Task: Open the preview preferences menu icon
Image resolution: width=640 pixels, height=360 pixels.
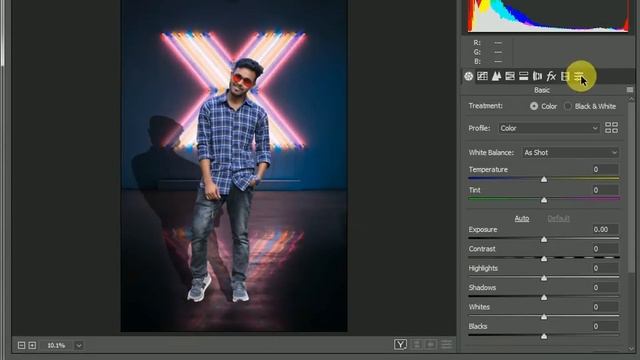Action: pyautogui.click(x=447, y=344)
